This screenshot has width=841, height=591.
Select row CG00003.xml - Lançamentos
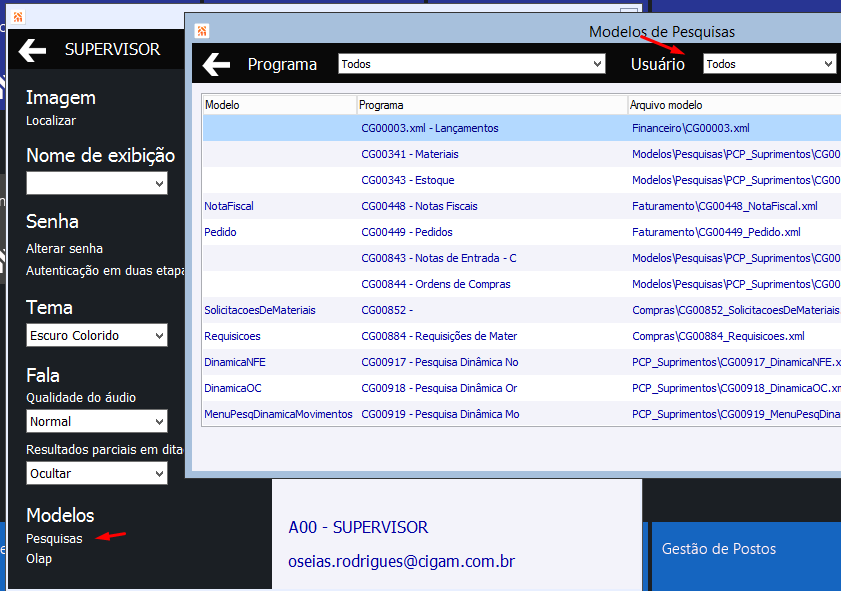(x=521, y=128)
